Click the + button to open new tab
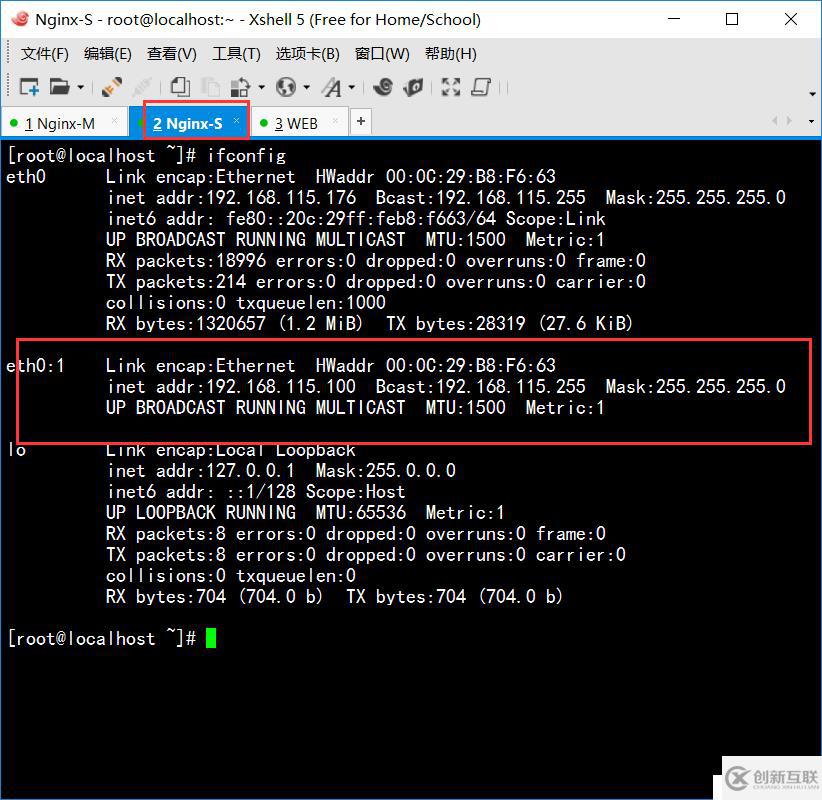The width and height of the screenshot is (822, 800). point(360,121)
